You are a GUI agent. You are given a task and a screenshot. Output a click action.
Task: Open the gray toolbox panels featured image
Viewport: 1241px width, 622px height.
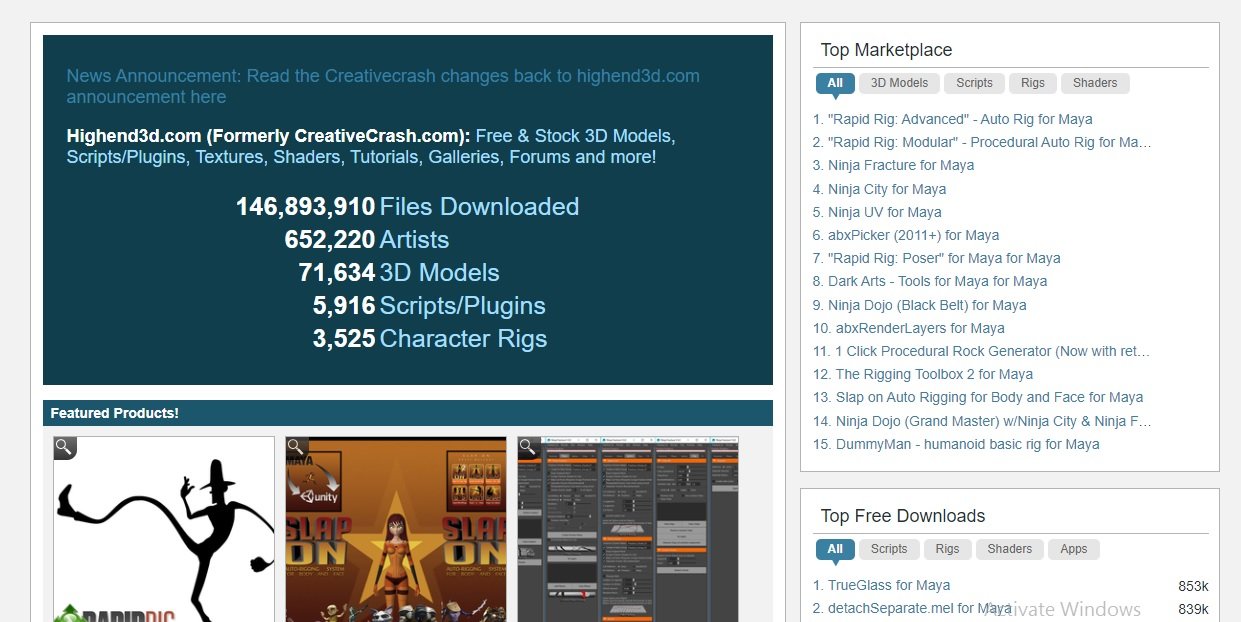[x=628, y=529]
